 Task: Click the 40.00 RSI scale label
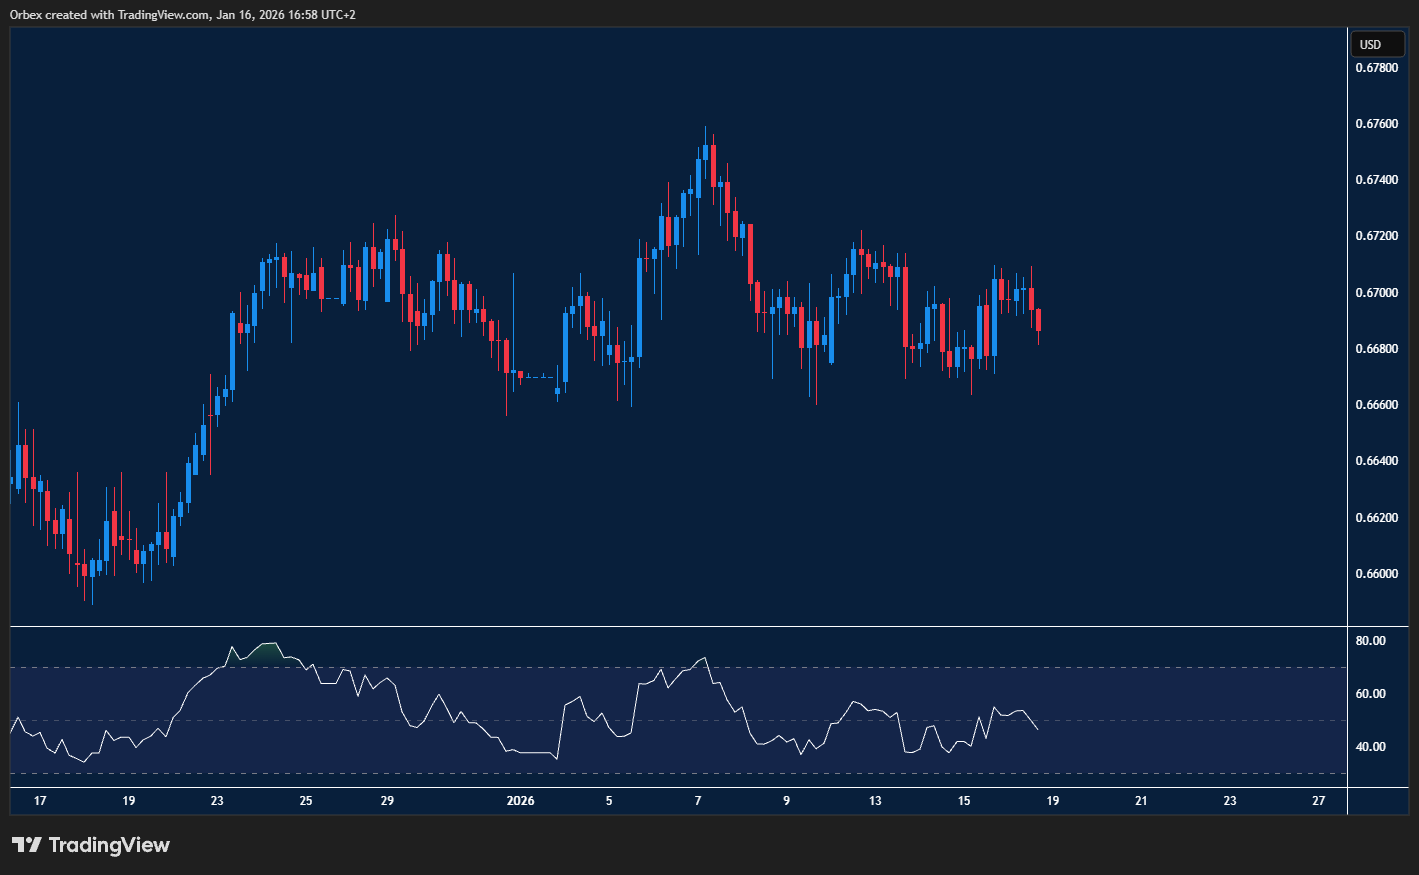click(1370, 747)
